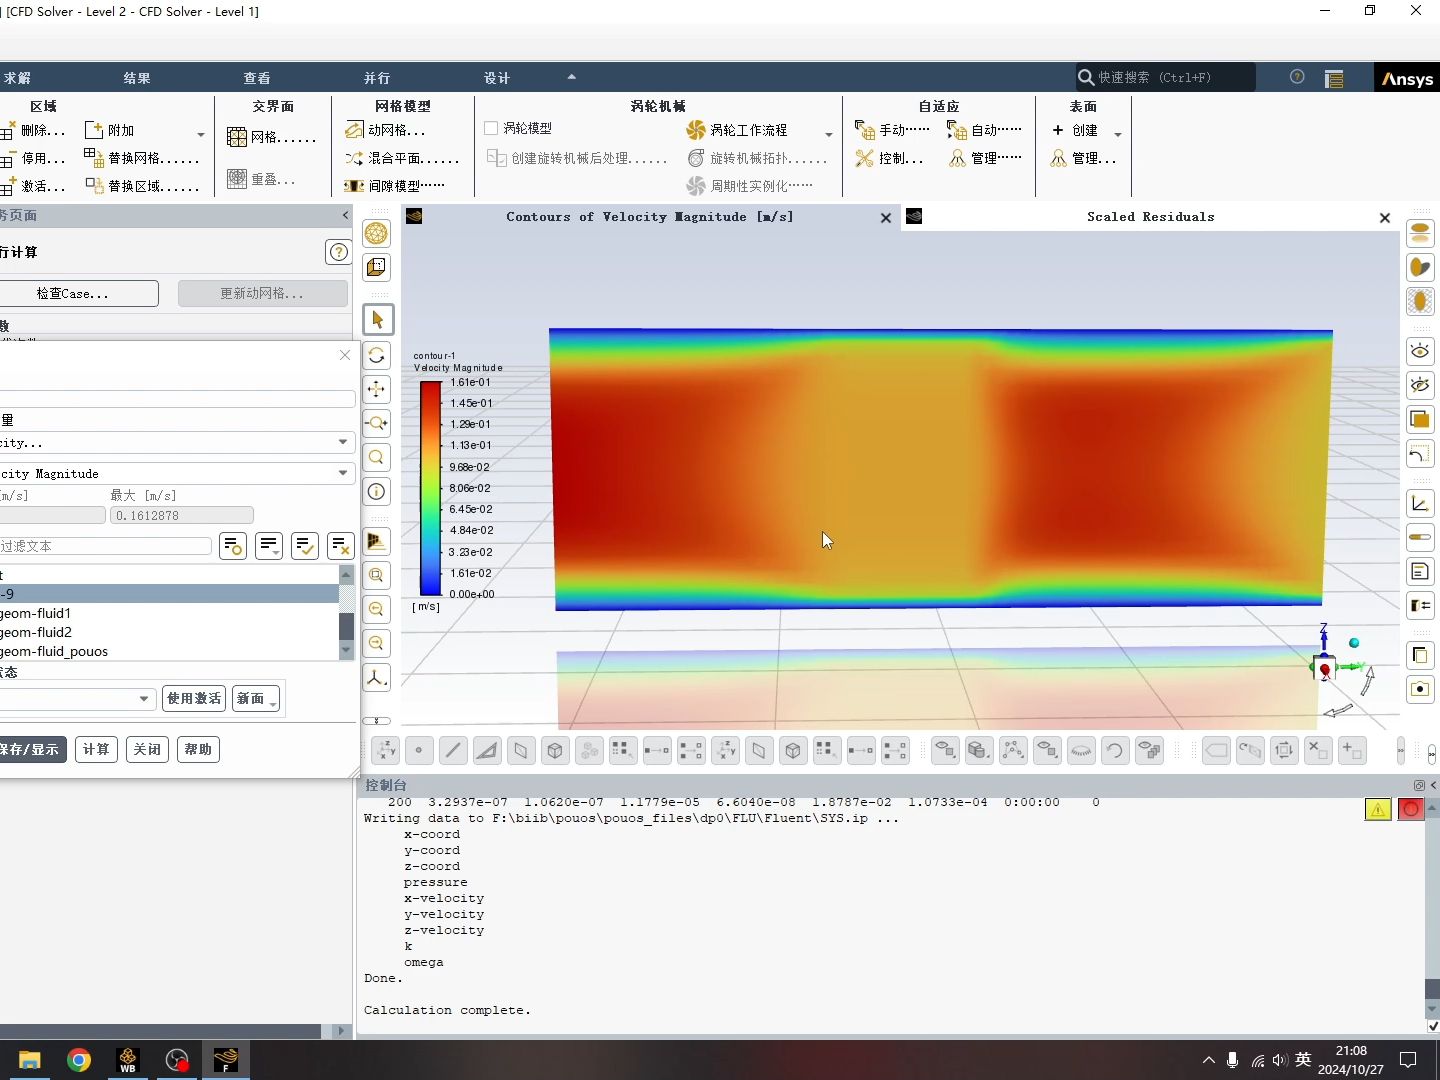Click the layout panel icon beside Ansys logo
The image size is (1440, 1080).
(x=1334, y=78)
